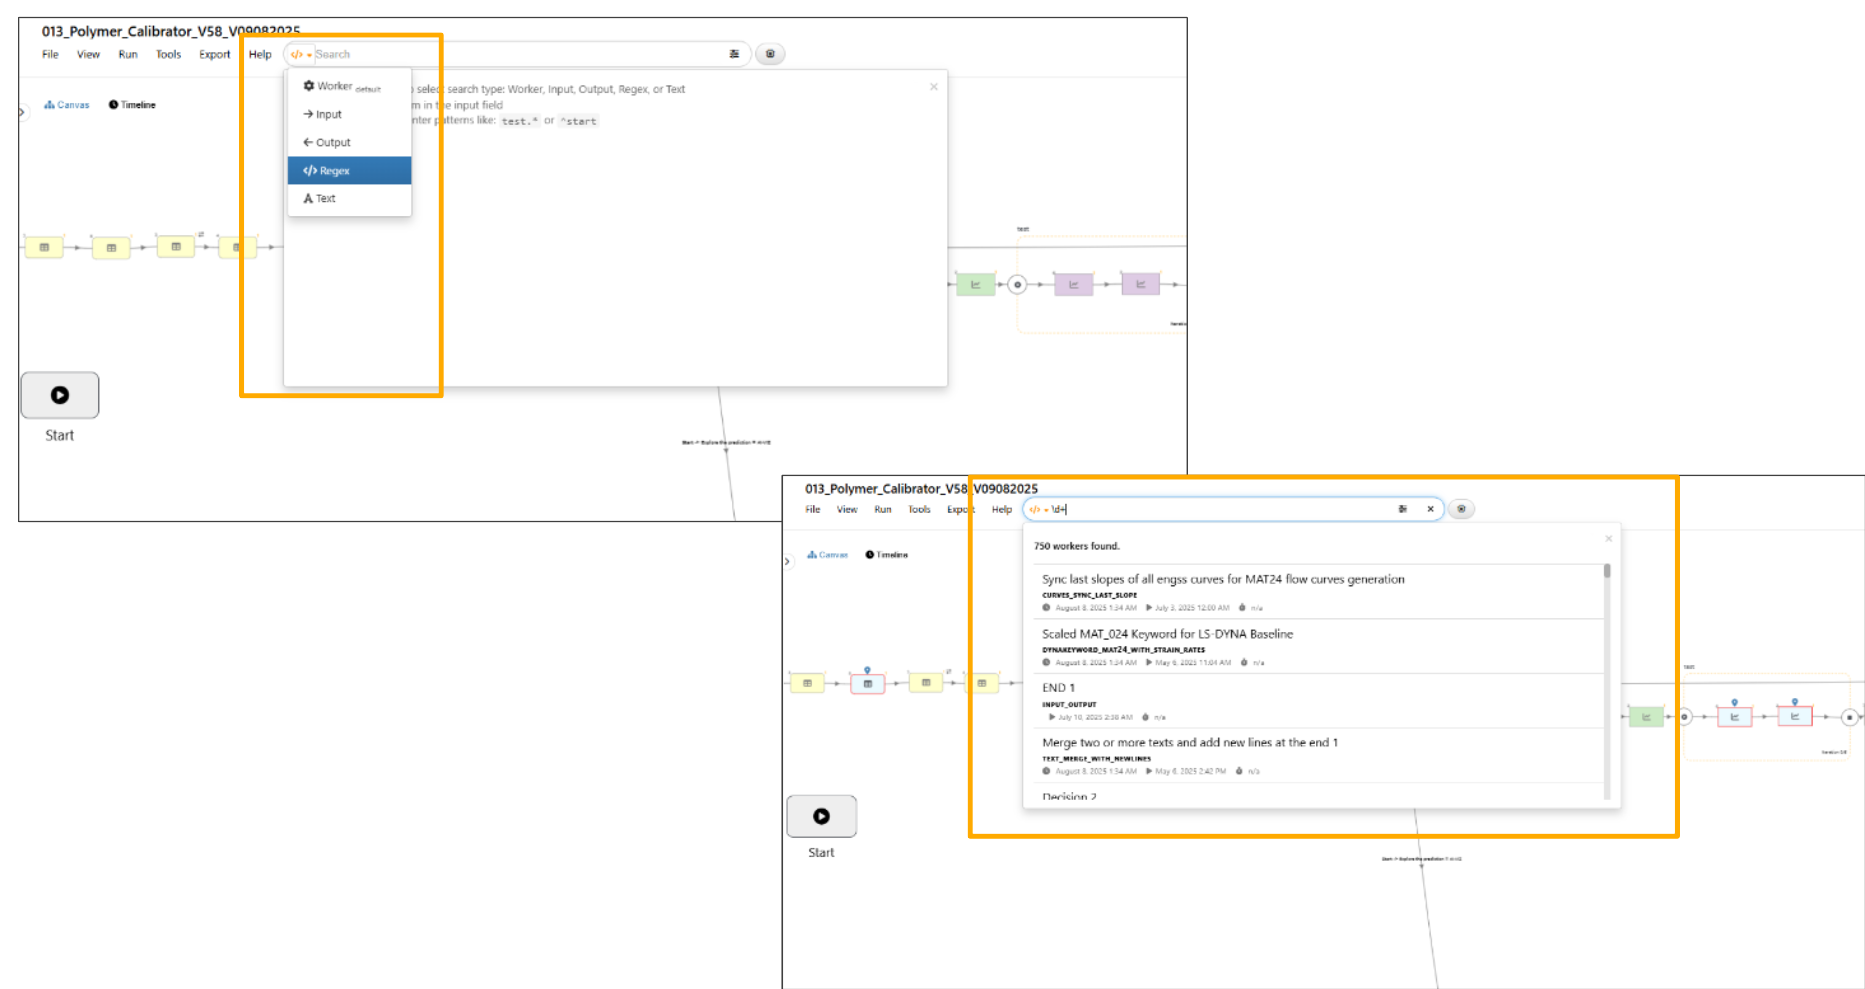This screenshot has width=1865, height=989.
Task: Click search field containing \d+ pattern
Action: [1220, 509]
